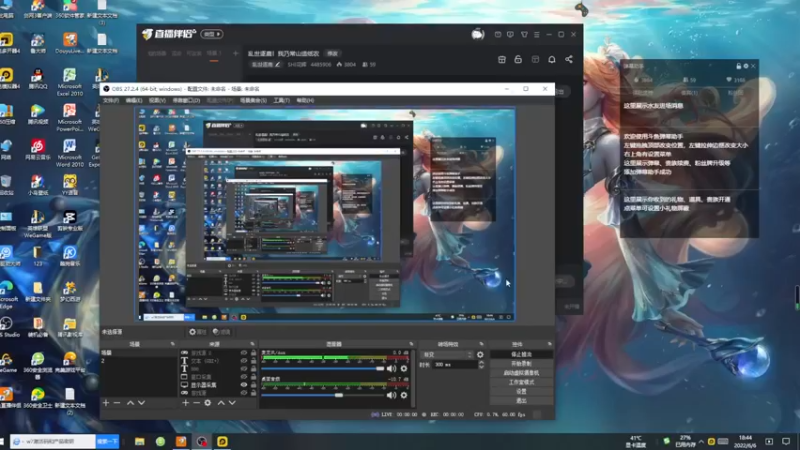
Task: Open the 编辑(E) menu in OBS
Action: (134, 101)
